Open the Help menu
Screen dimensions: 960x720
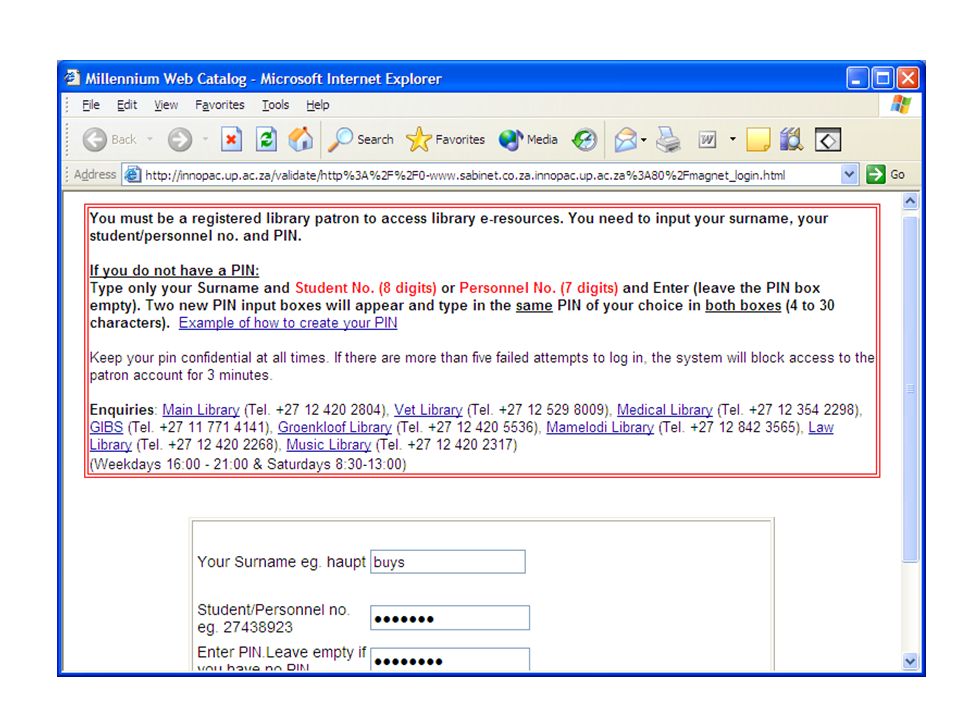click(x=318, y=105)
